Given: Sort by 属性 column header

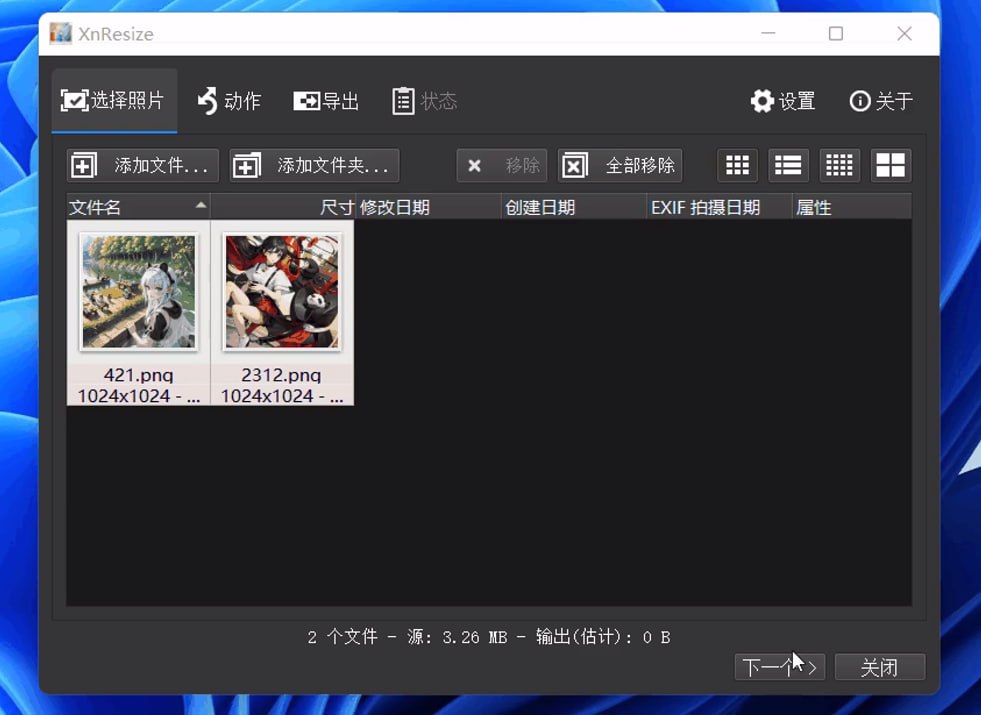Looking at the screenshot, I should point(851,207).
